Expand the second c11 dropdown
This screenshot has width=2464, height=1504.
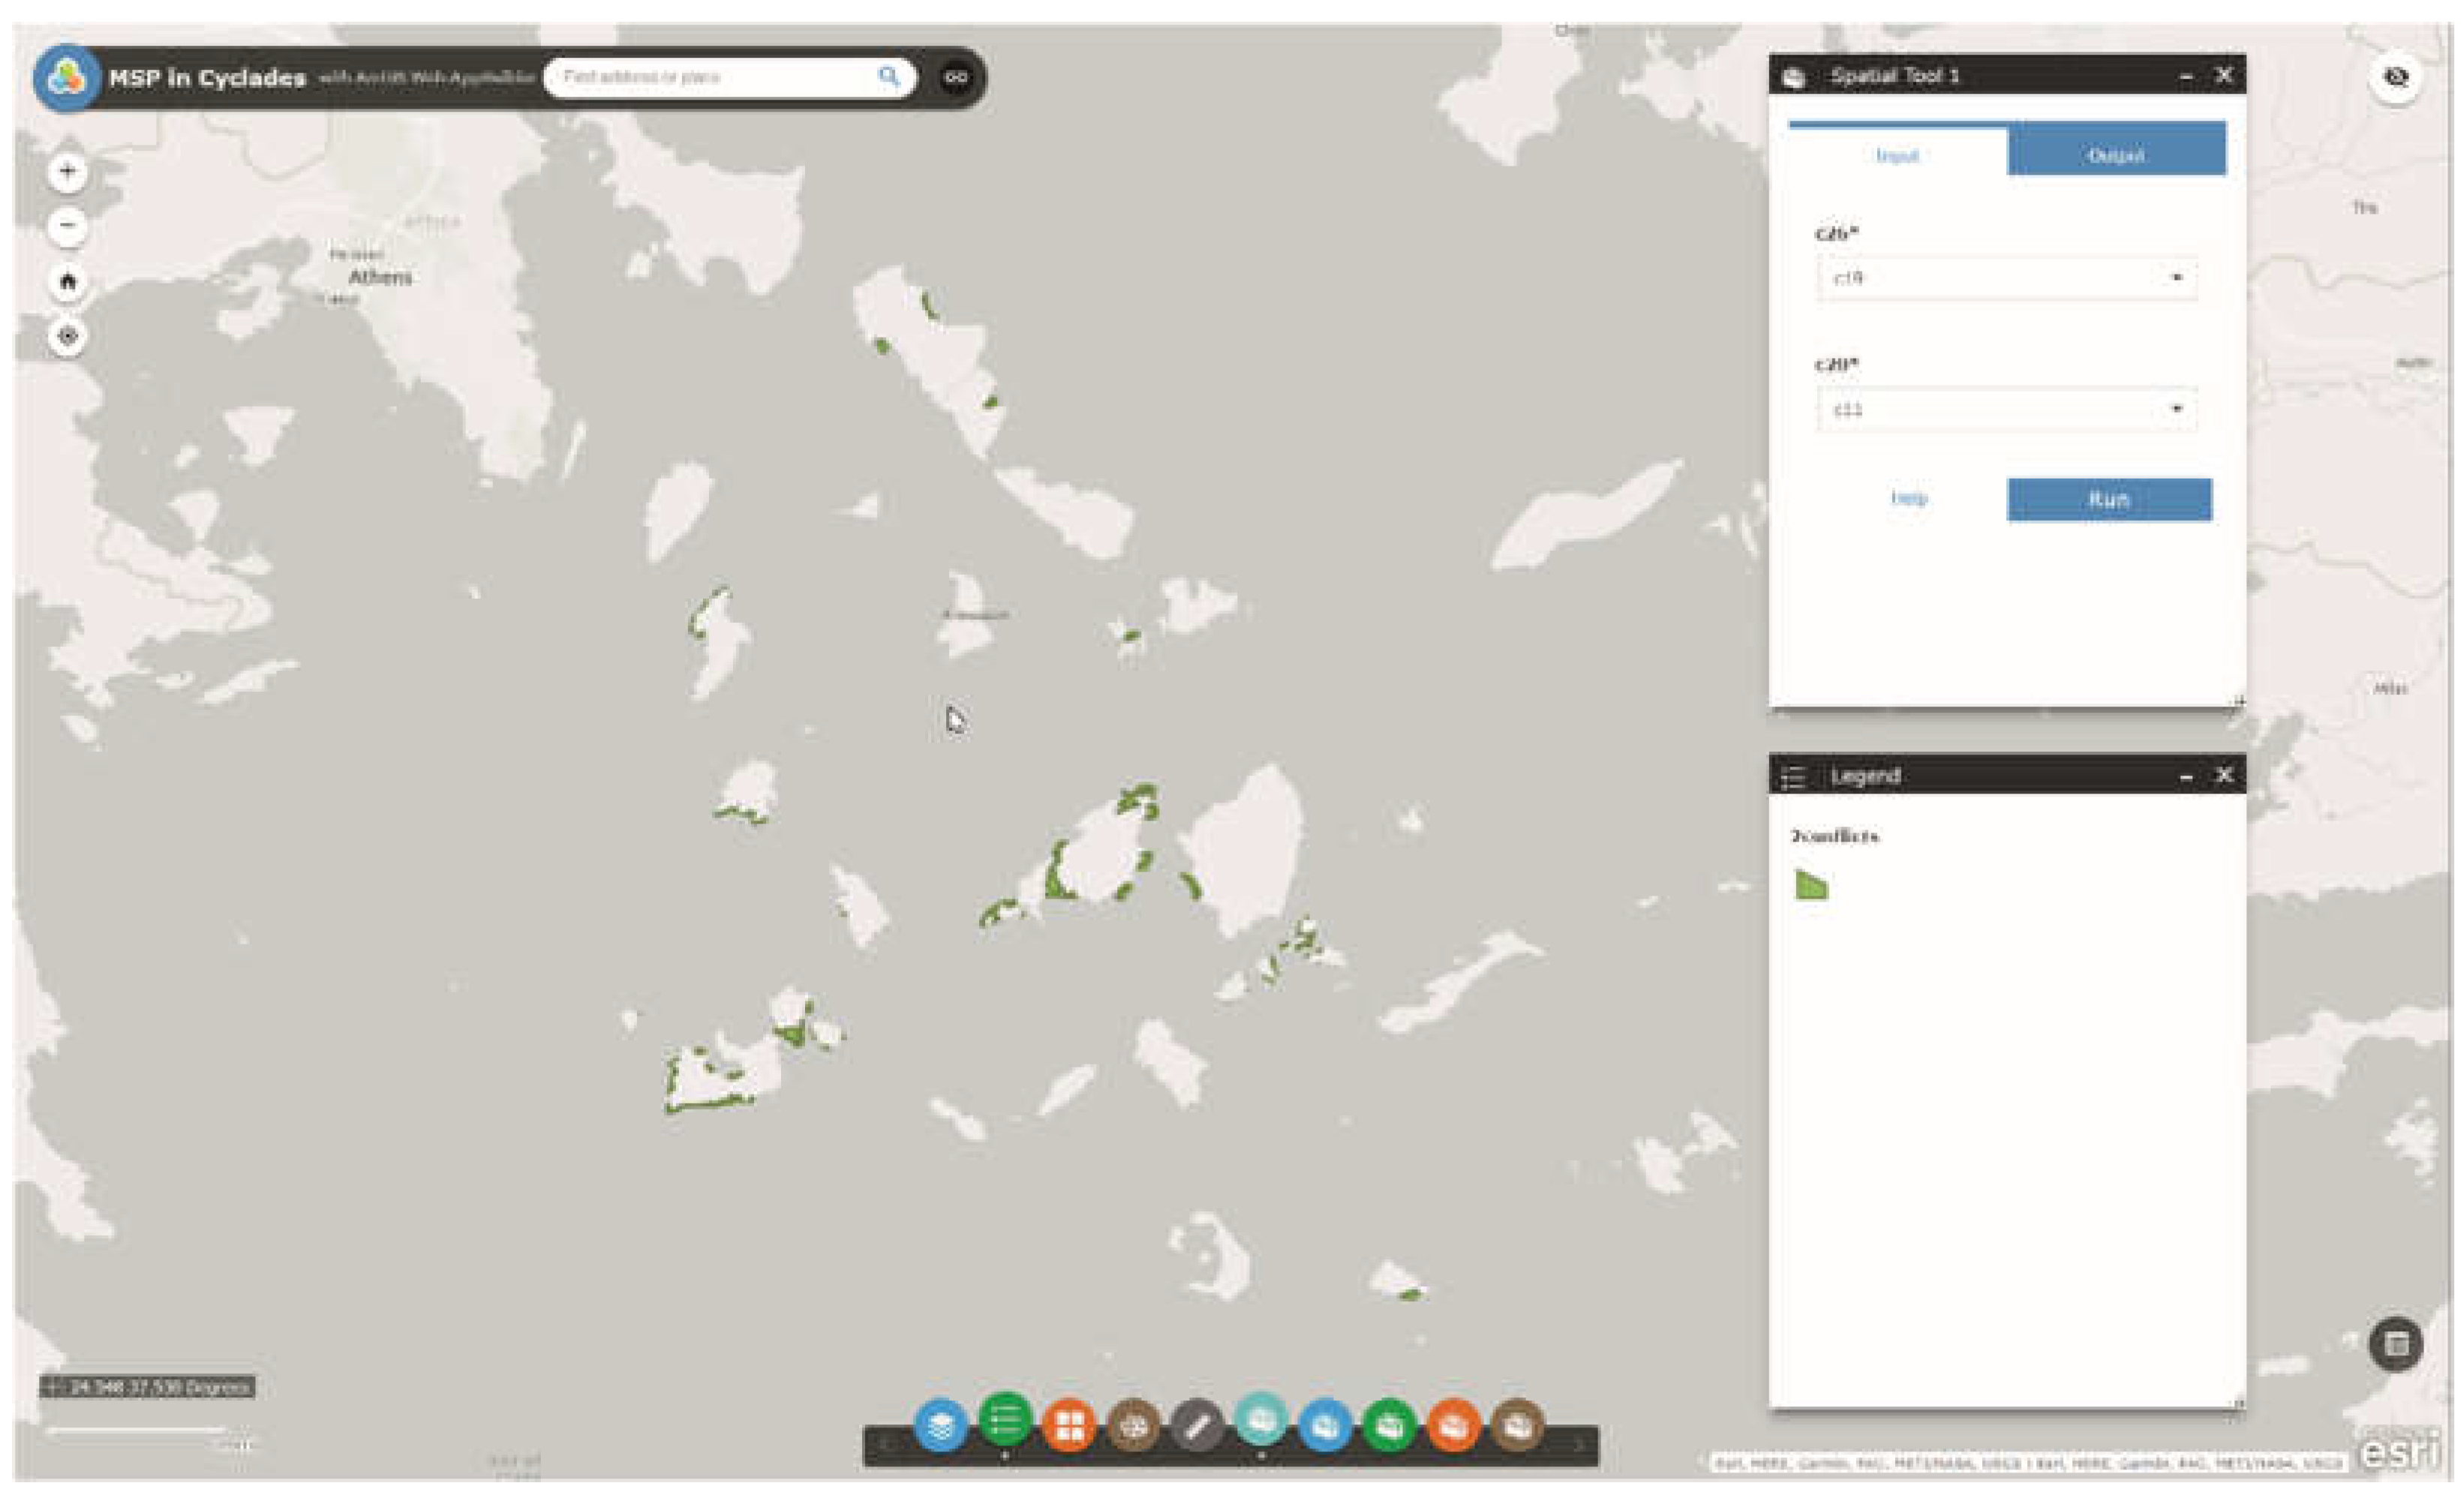coord(2006,409)
